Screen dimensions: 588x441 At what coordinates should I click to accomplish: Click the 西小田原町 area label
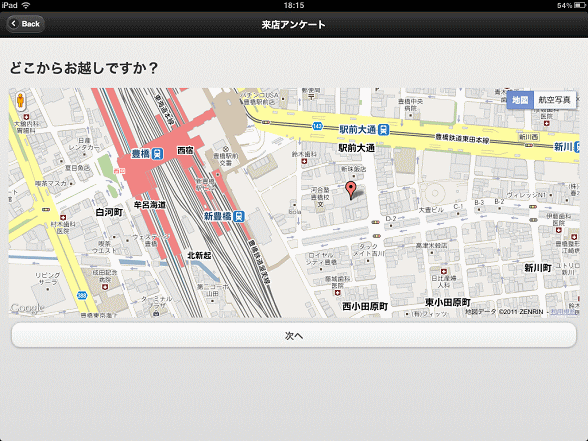point(365,306)
